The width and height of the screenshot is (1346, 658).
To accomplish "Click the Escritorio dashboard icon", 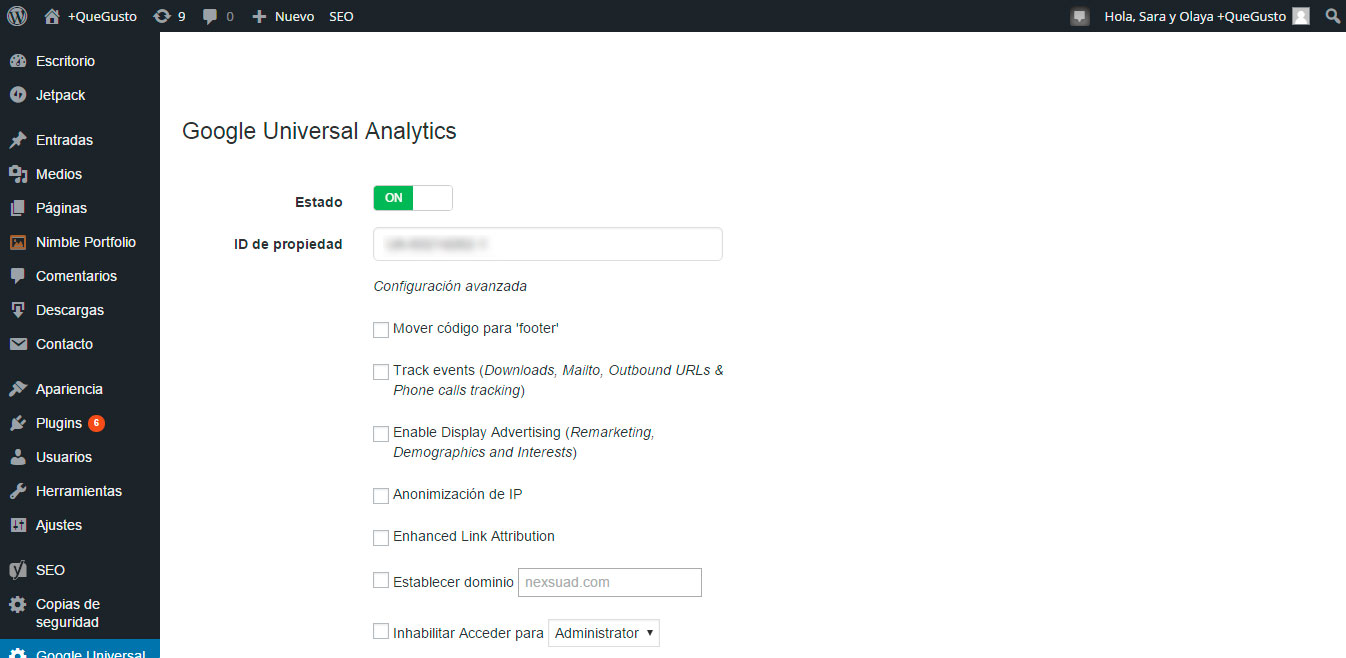I will [18, 61].
